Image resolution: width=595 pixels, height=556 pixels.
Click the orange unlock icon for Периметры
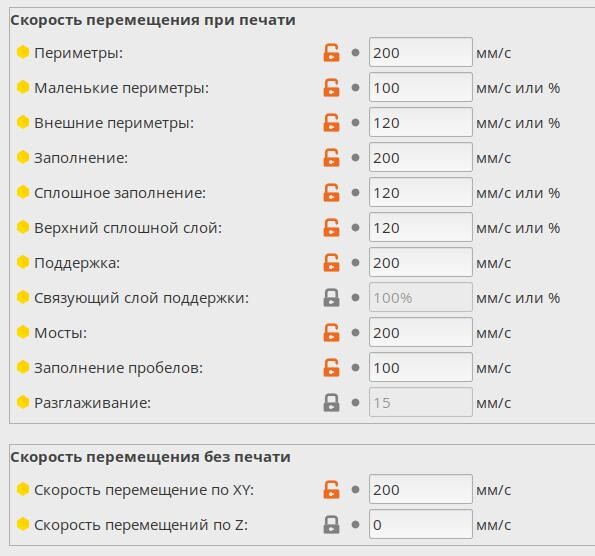tap(331, 53)
